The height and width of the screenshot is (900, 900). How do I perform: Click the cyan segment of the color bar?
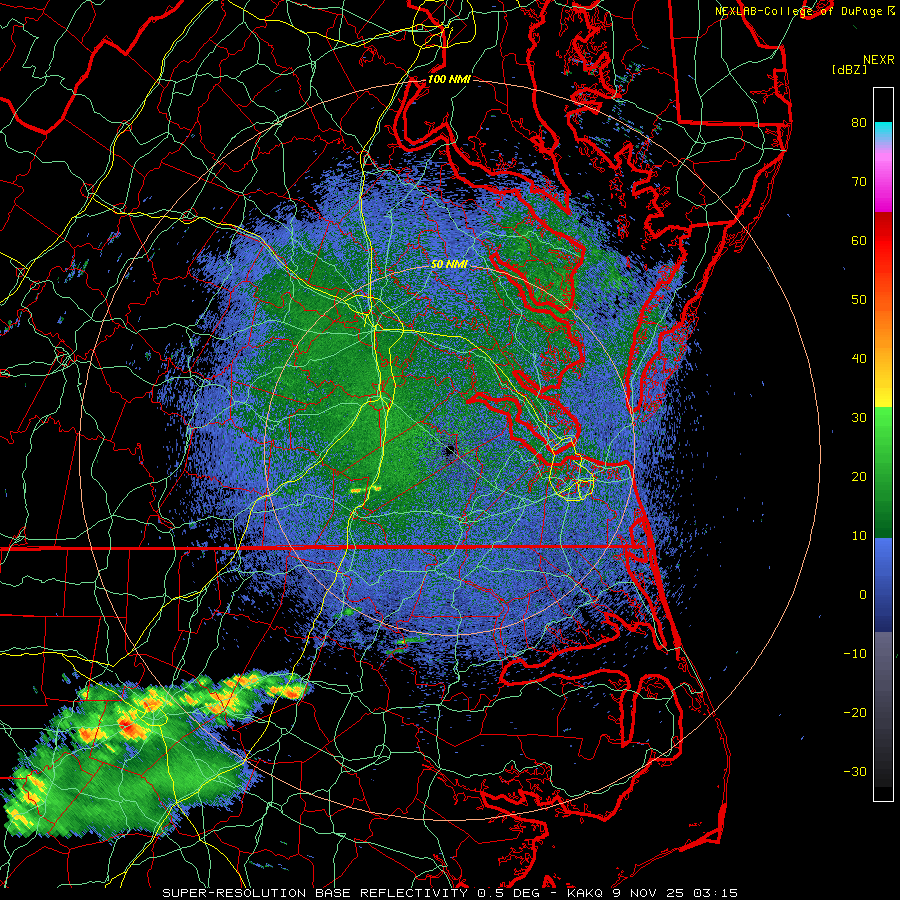[883, 131]
